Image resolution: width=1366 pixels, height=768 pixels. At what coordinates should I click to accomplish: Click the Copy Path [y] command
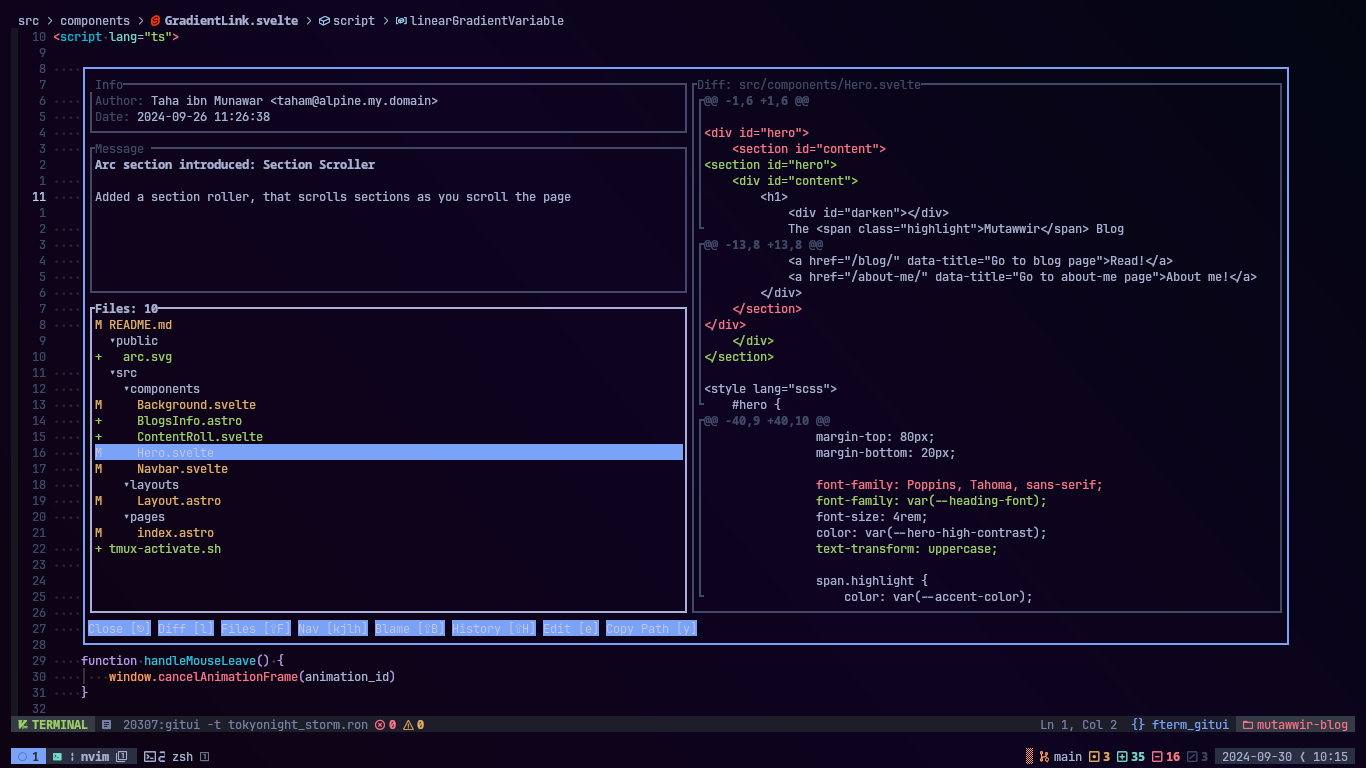click(x=651, y=629)
